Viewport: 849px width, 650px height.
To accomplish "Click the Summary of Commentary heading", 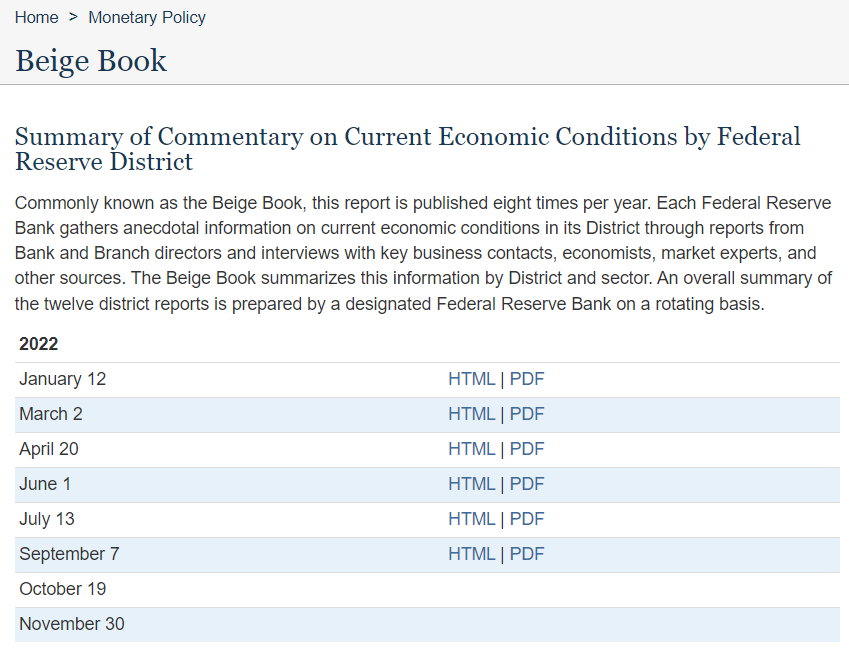I will tap(407, 148).
